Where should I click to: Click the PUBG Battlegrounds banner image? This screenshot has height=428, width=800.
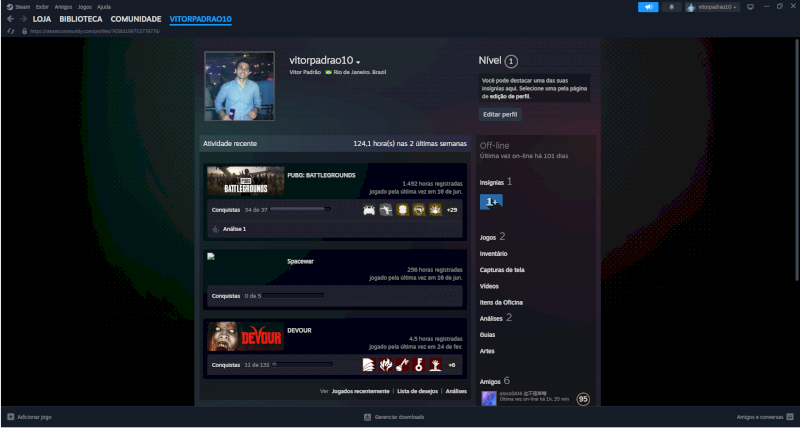(x=245, y=181)
